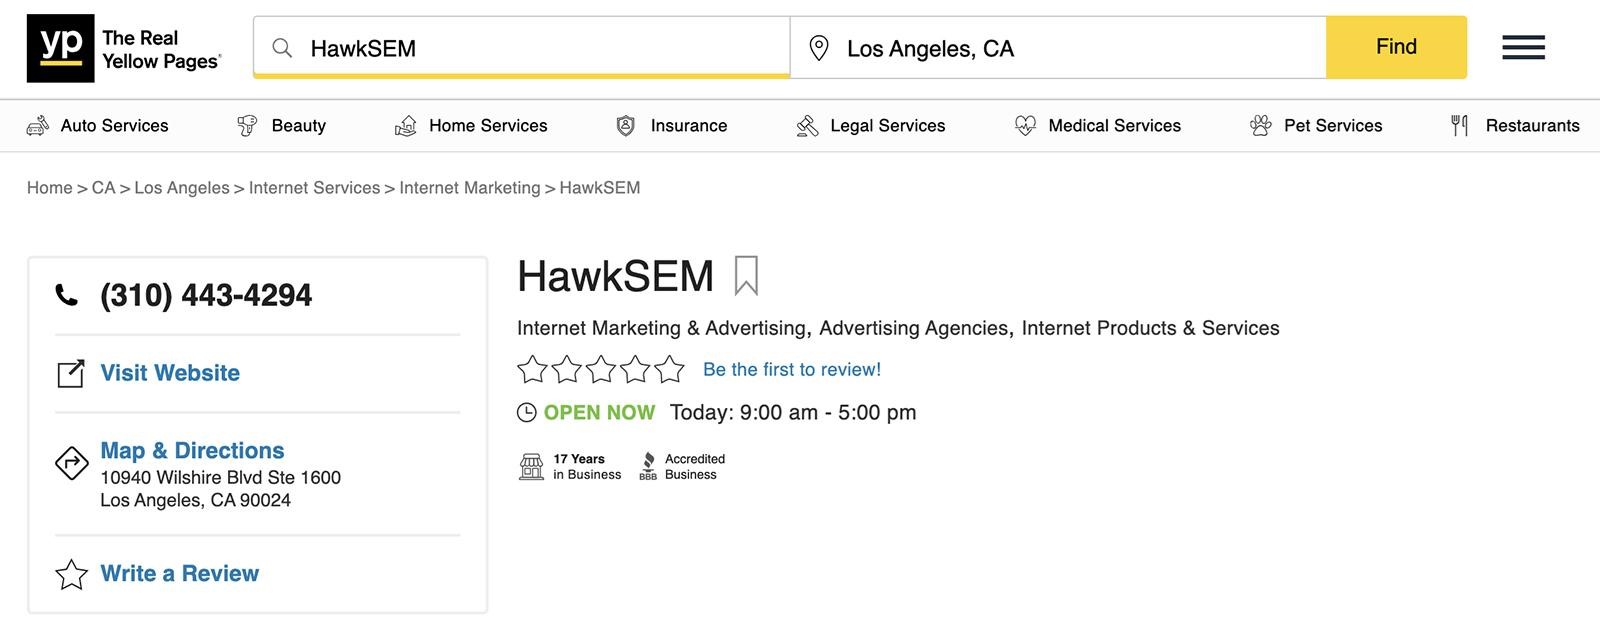Open the hamburger menu icon
1600x637 pixels.
coord(1523,47)
